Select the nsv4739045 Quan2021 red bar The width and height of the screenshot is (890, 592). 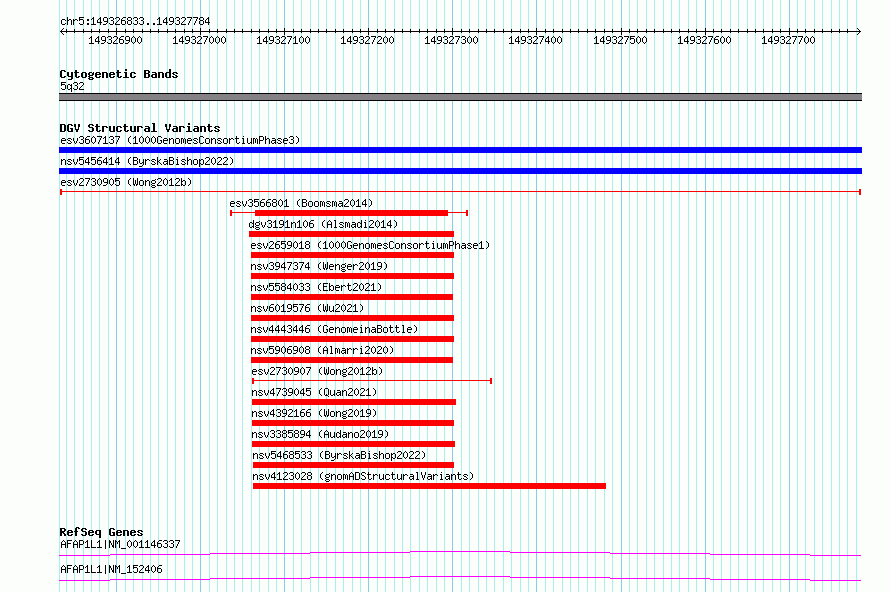[354, 402]
